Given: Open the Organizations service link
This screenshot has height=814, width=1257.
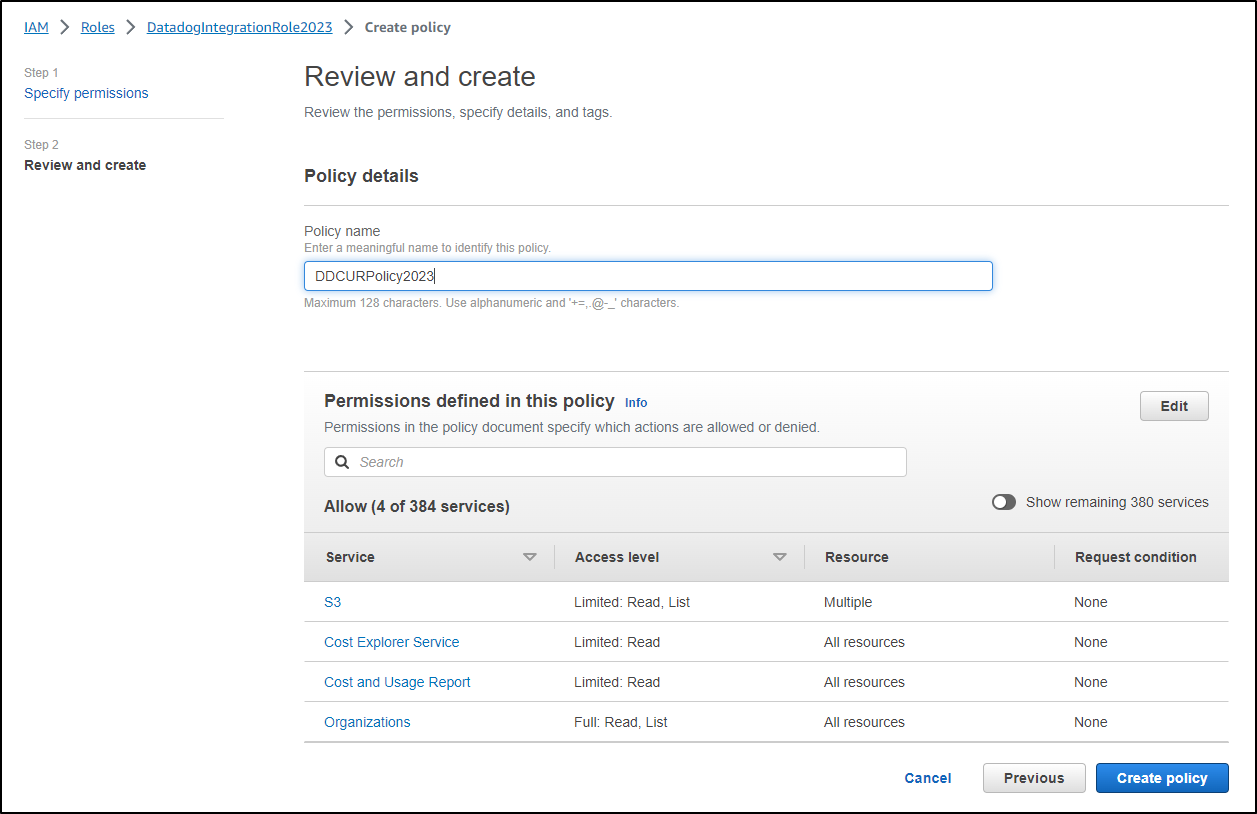Looking at the screenshot, I should click(367, 722).
